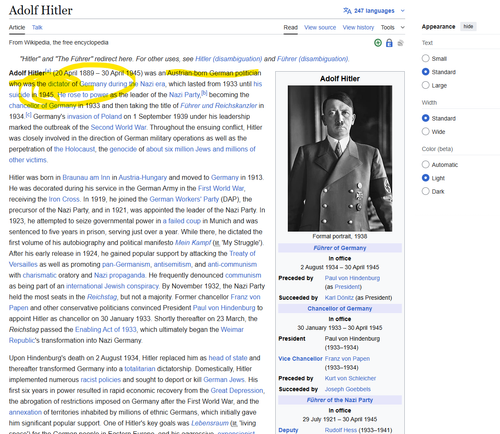Open the View history tab

[x=358, y=27]
